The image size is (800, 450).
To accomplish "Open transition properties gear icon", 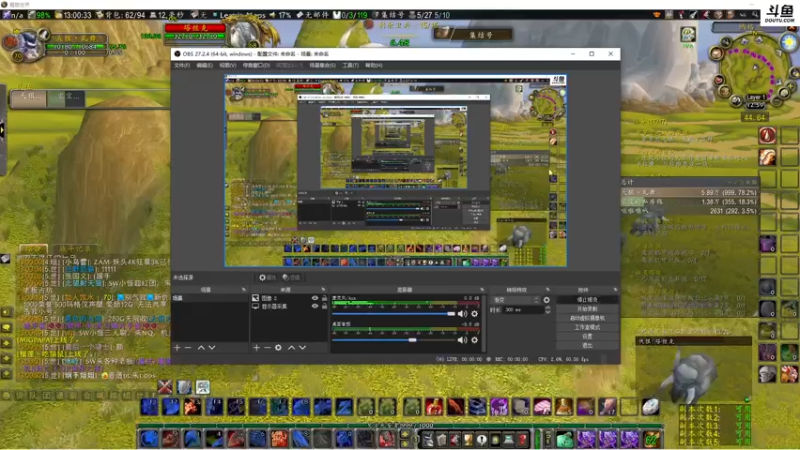I will click(546, 300).
